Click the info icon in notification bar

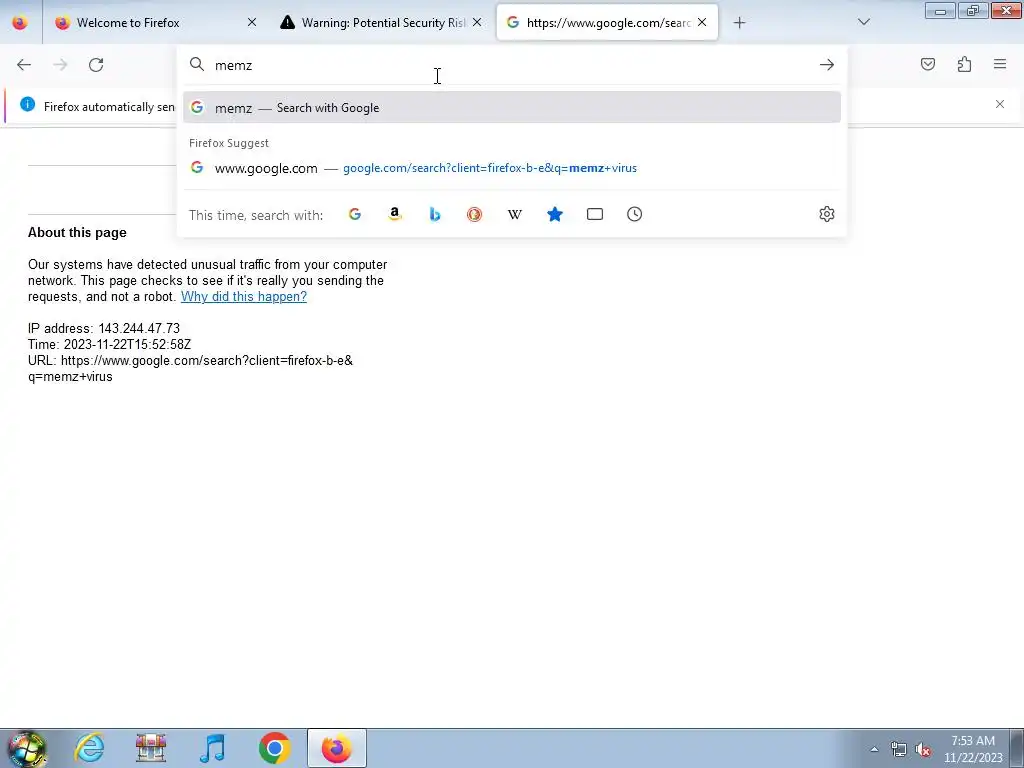click(x=27, y=104)
